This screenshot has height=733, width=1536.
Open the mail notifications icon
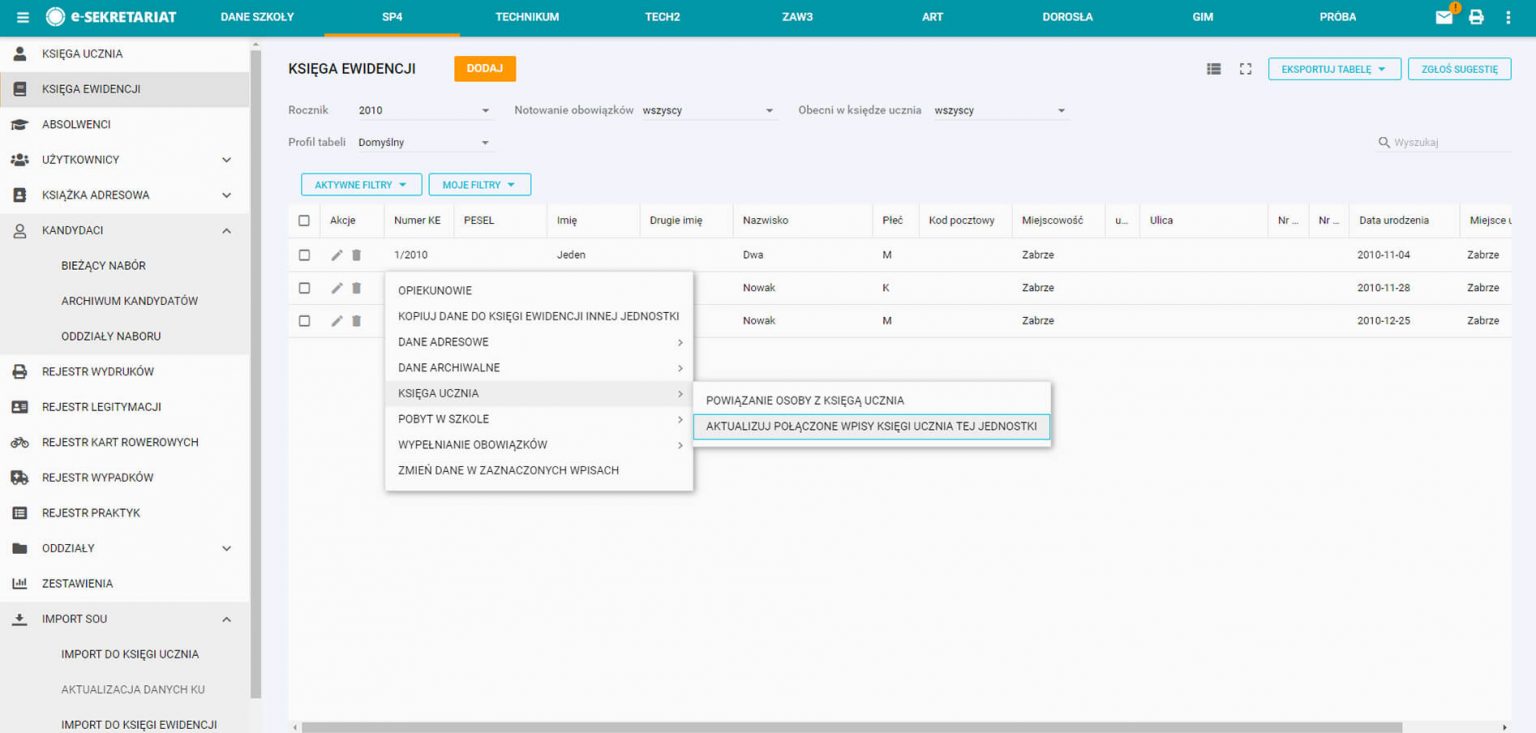click(1444, 17)
